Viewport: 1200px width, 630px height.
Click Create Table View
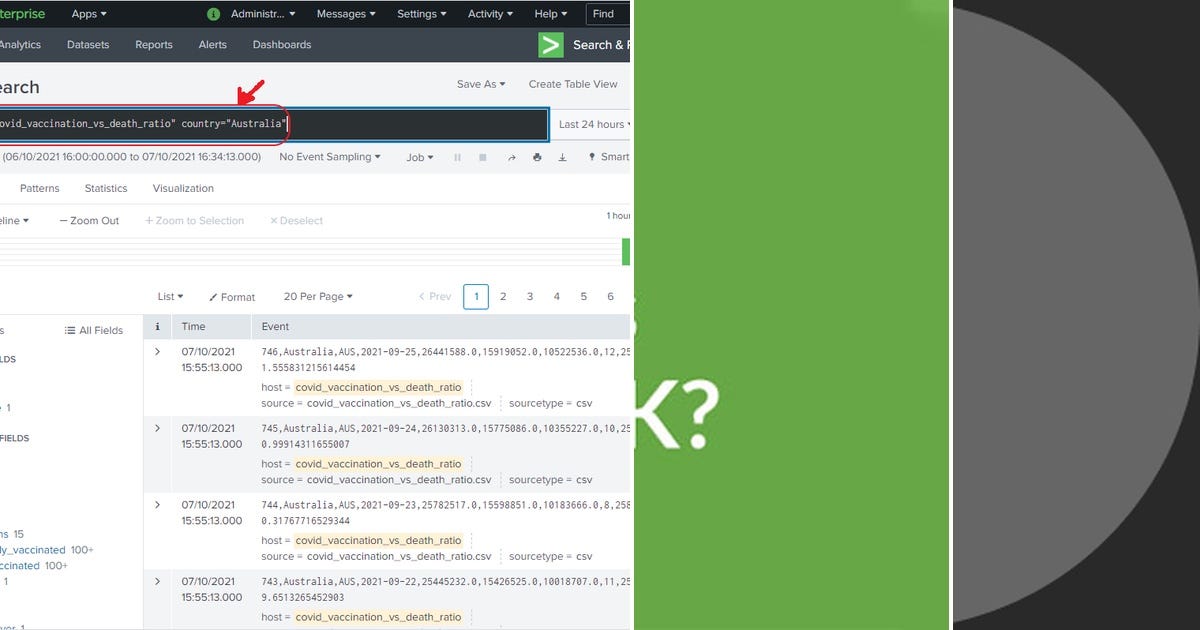tap(574, 84)
